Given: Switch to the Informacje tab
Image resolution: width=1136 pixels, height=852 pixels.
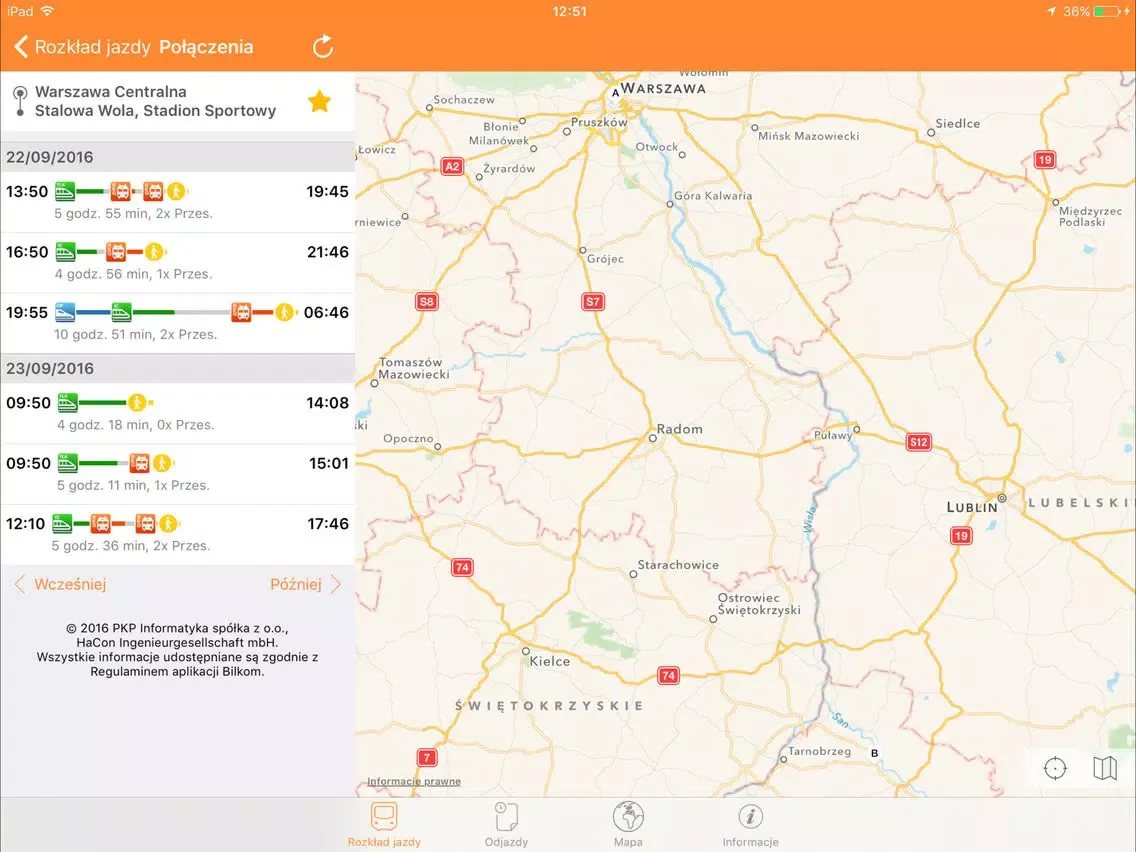Looking at the screenshot, I should (x=751, y=824).
